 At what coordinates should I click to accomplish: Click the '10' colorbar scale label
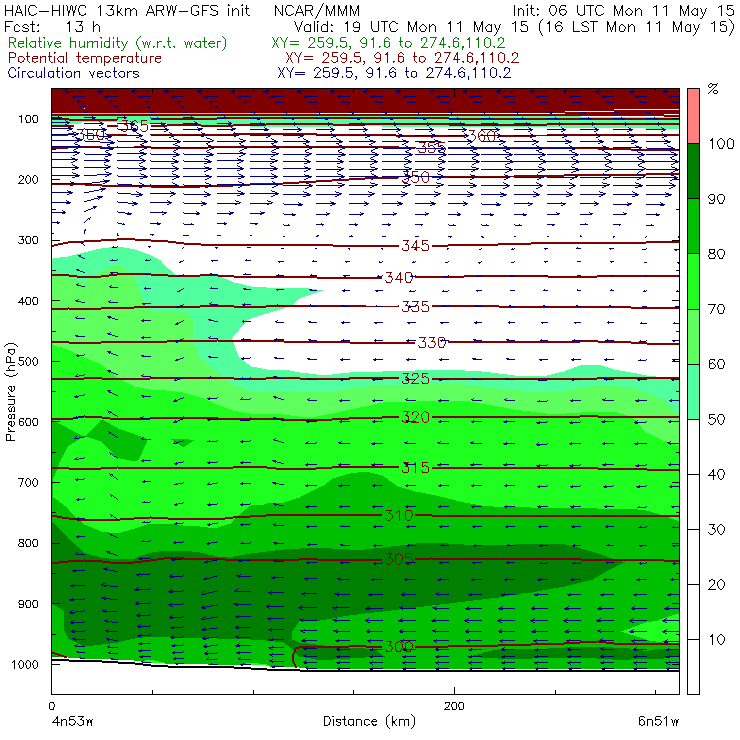pos(716,639)
